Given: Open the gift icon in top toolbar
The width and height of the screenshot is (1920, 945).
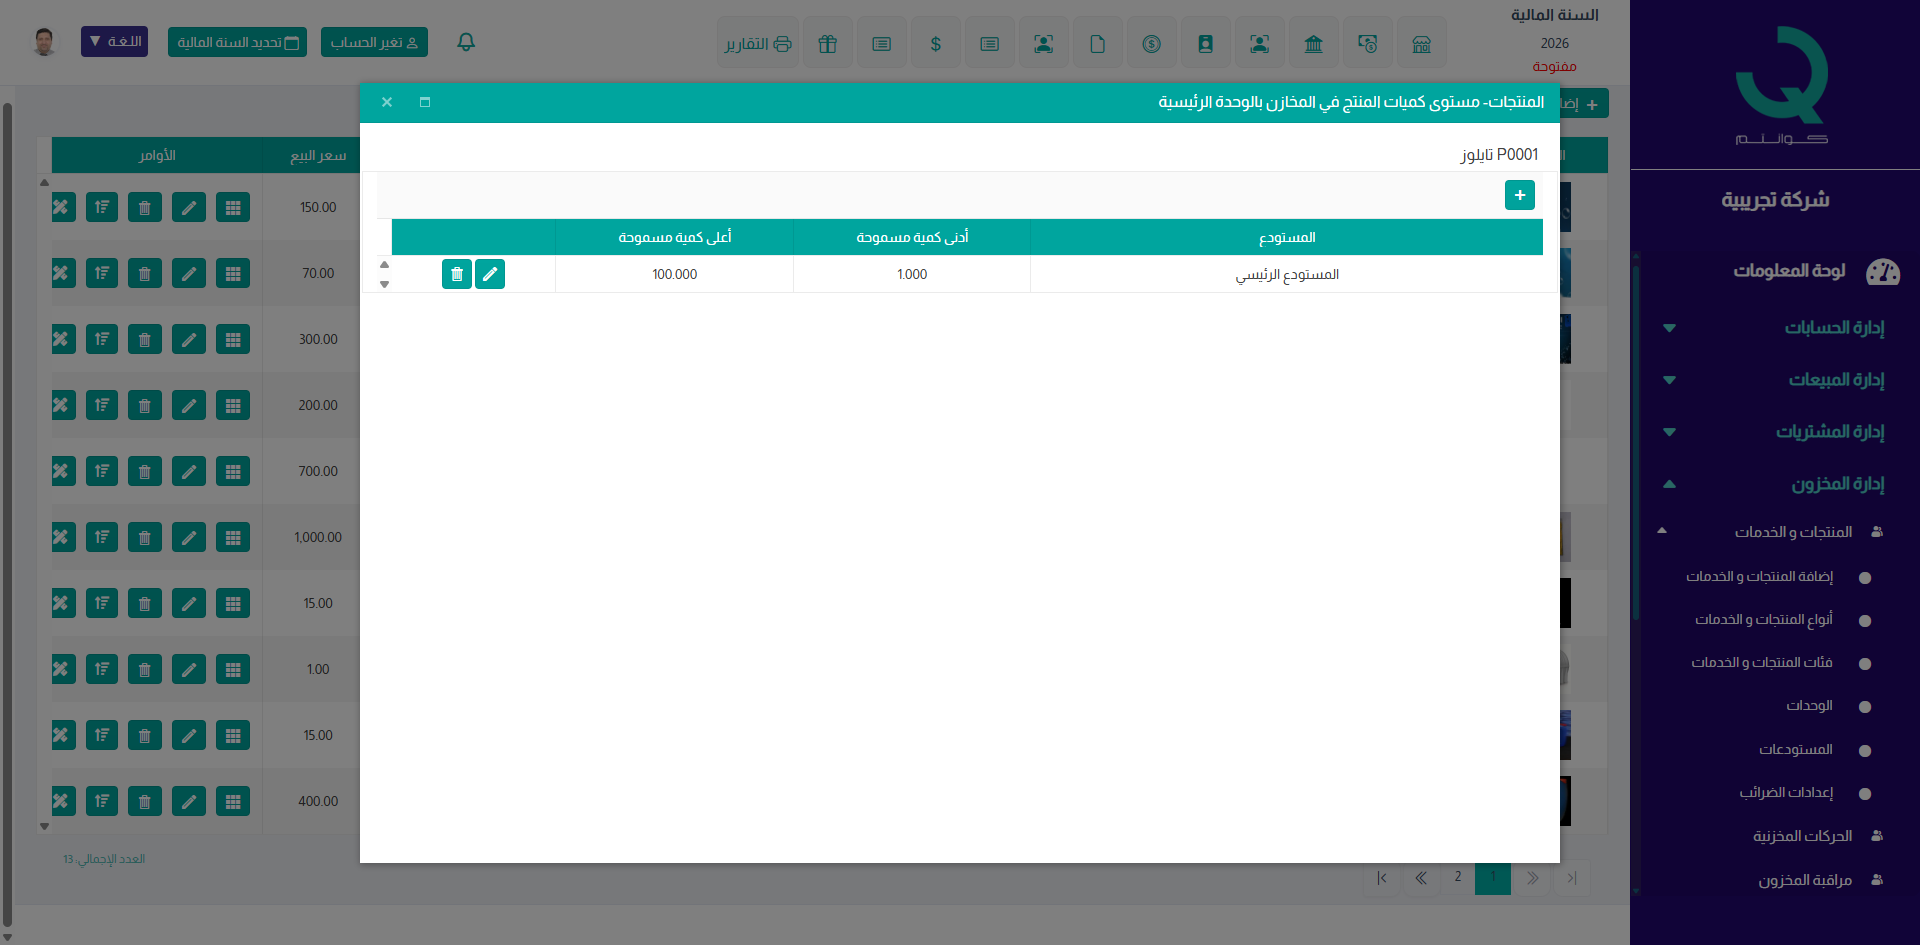Looking at the screenshot, I should [x=827, y=44].
